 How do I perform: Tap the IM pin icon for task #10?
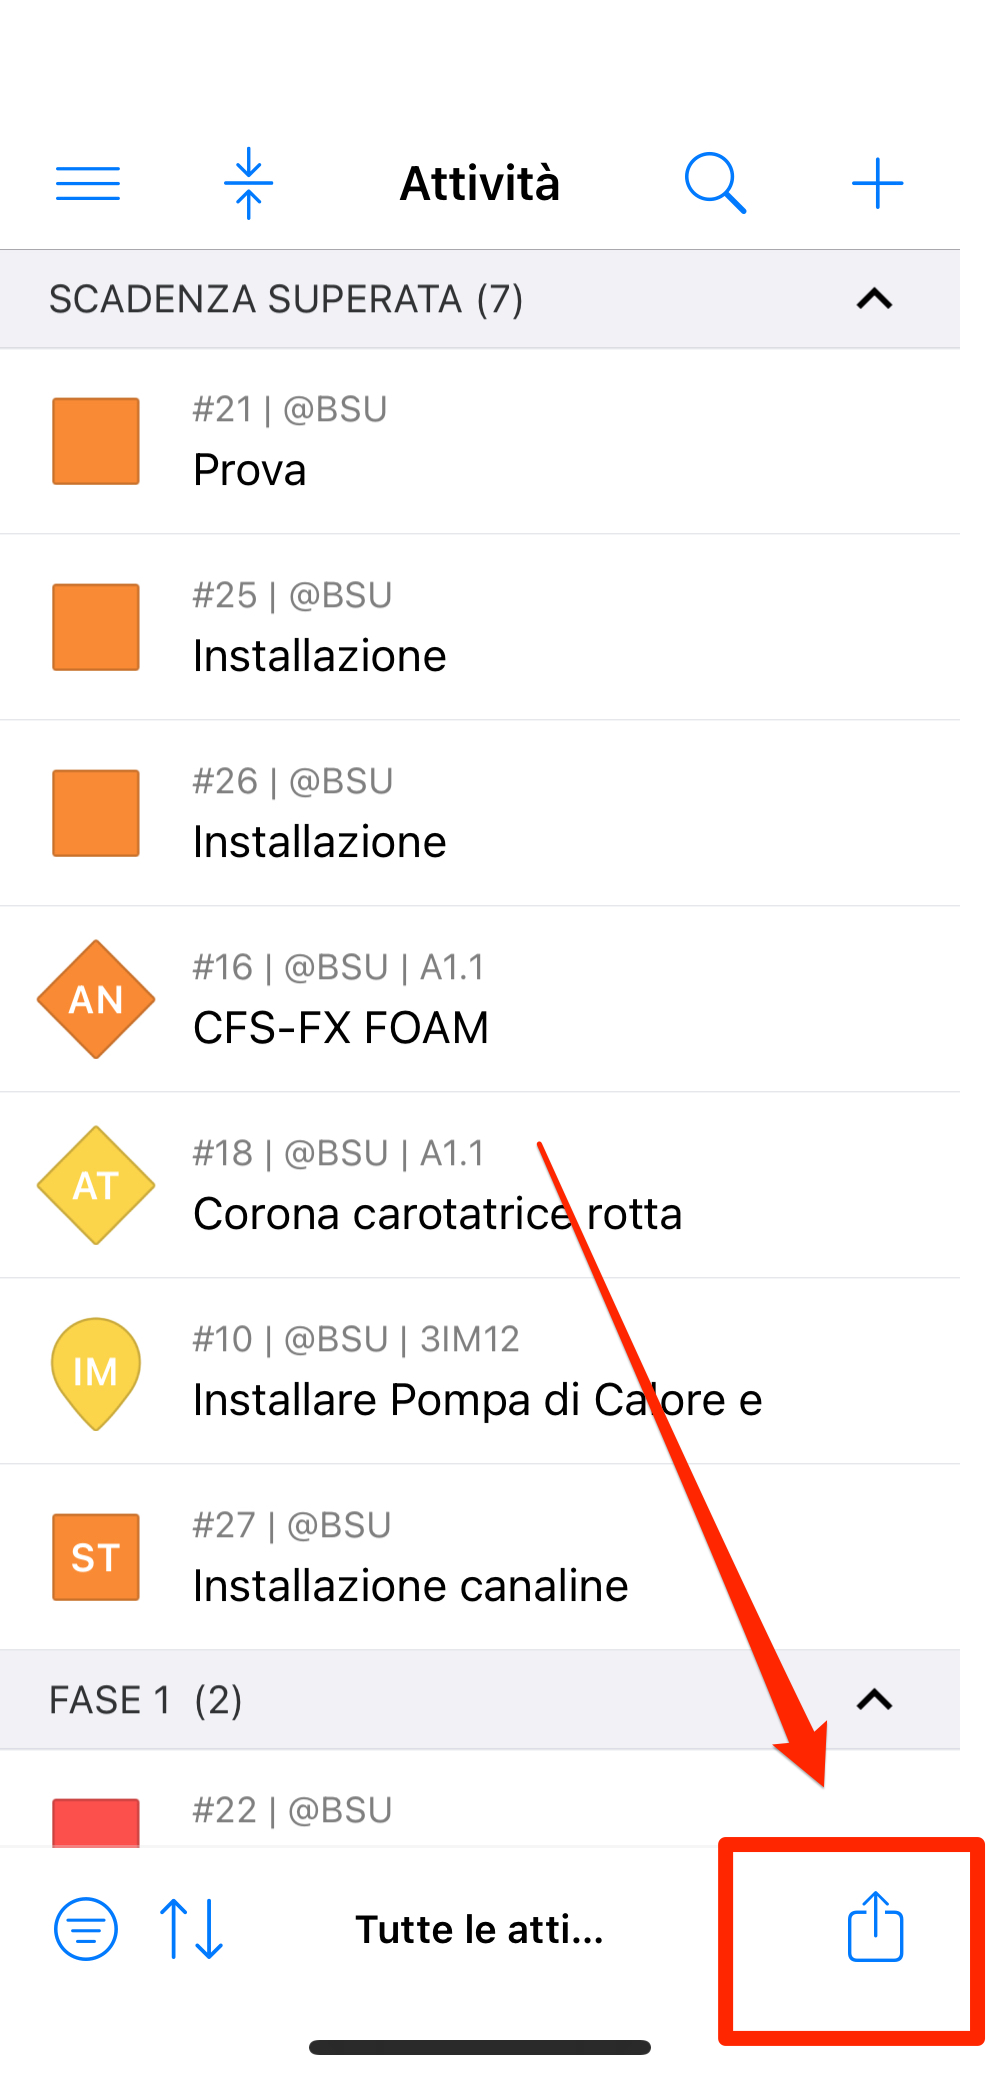point(96,1373)
